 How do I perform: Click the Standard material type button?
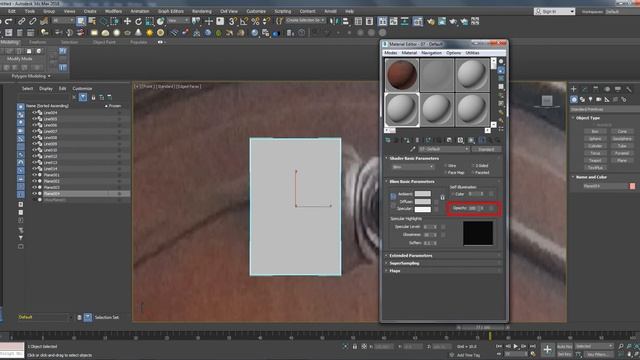pos(486,149)
